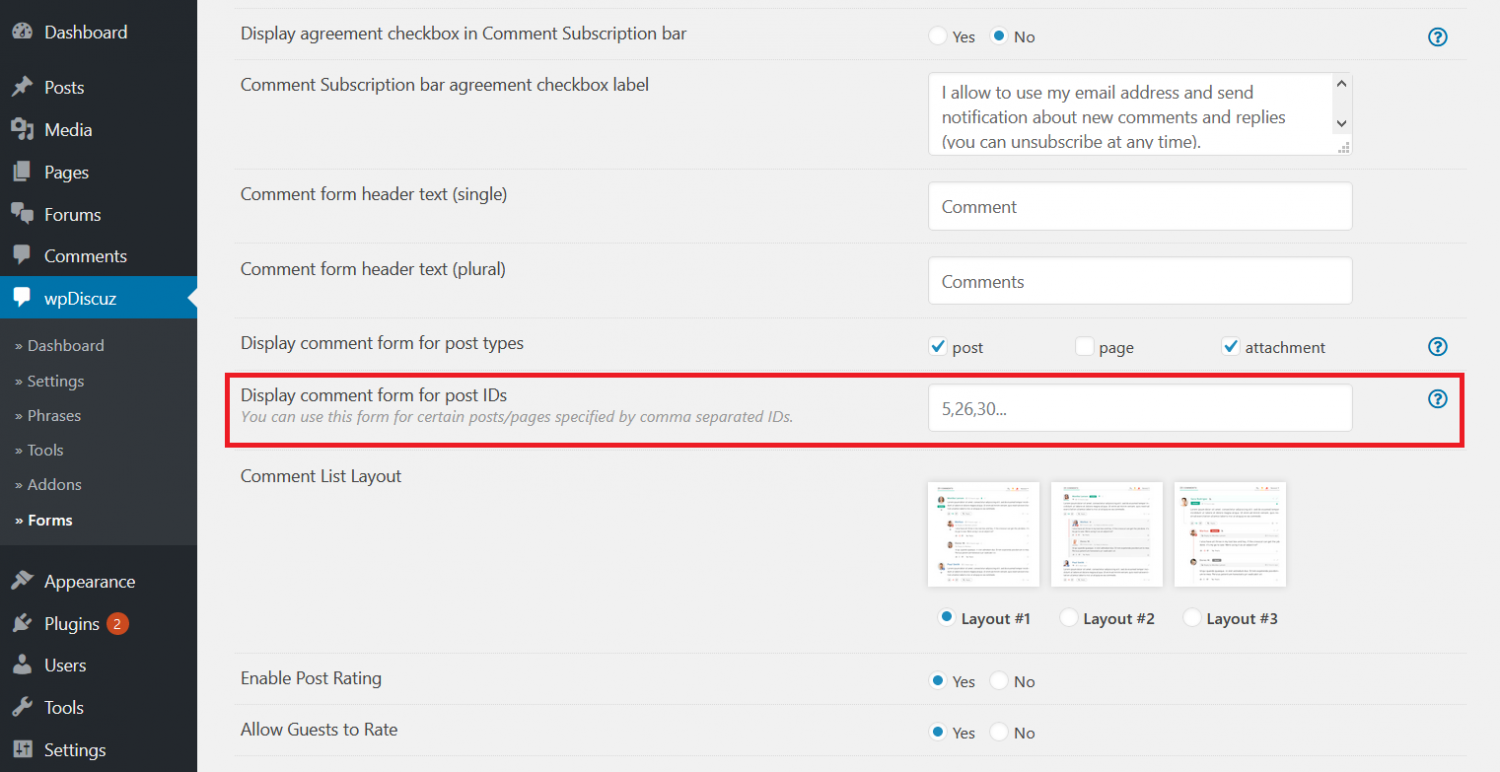The width and height of the screenshot is (1500, 772).
Task: Click the Plugins icon showing 2 updates
Action: click(25, 623)
